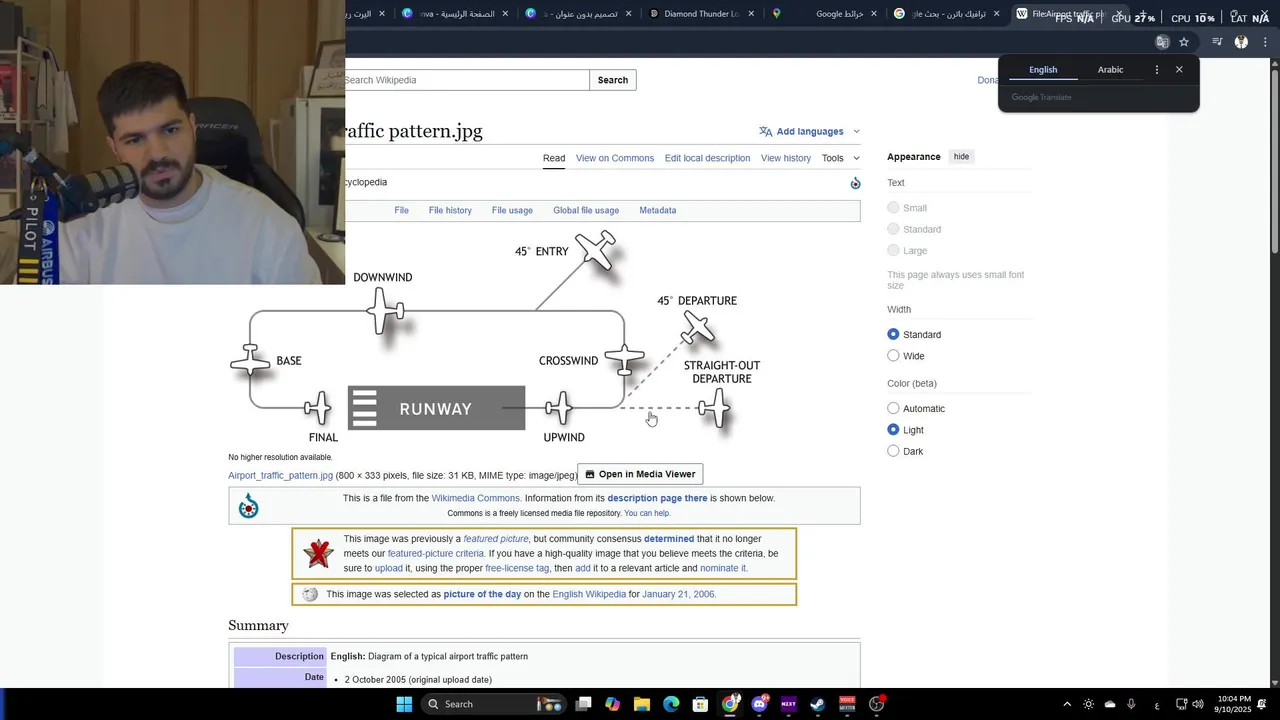
Task: Select Dark color mode
Action: click(x=893, y=451)
